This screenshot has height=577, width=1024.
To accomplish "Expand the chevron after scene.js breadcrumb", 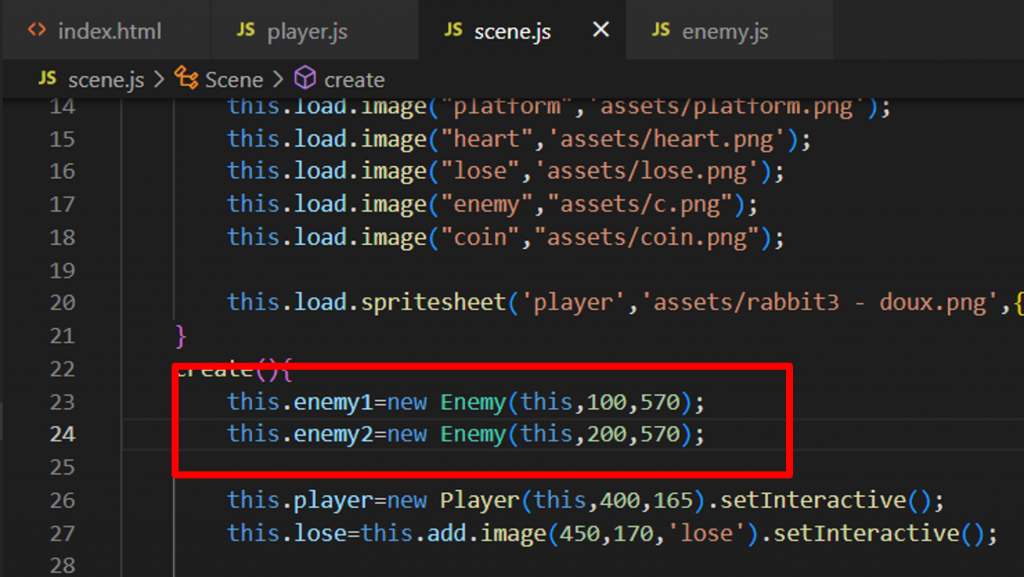I will click(x=159, y=80).
